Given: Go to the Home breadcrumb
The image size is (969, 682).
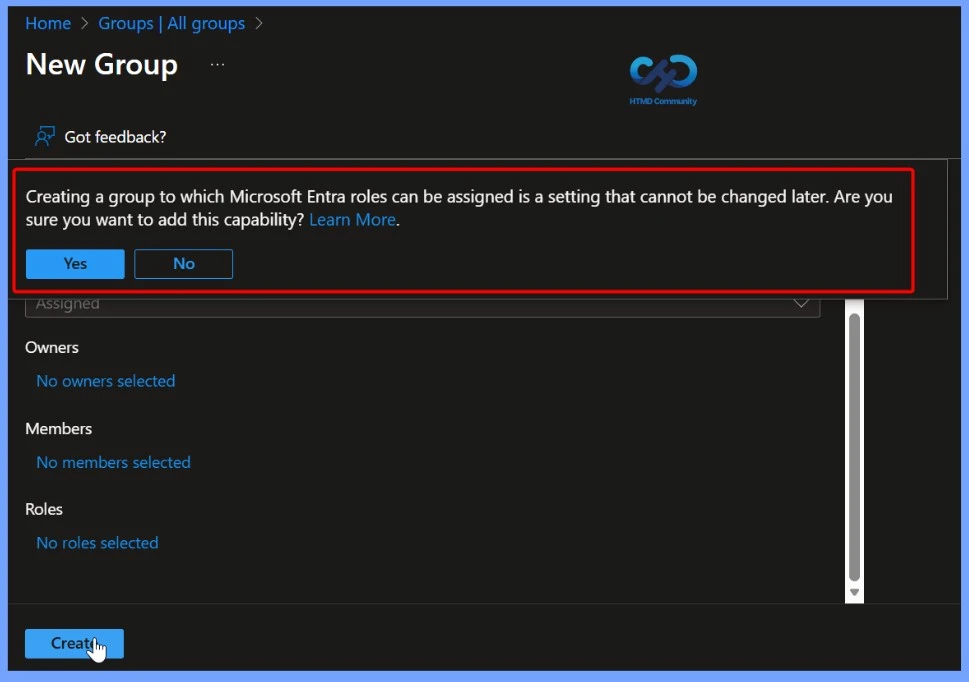Looking at the screenshot, I should click(48, 23).
